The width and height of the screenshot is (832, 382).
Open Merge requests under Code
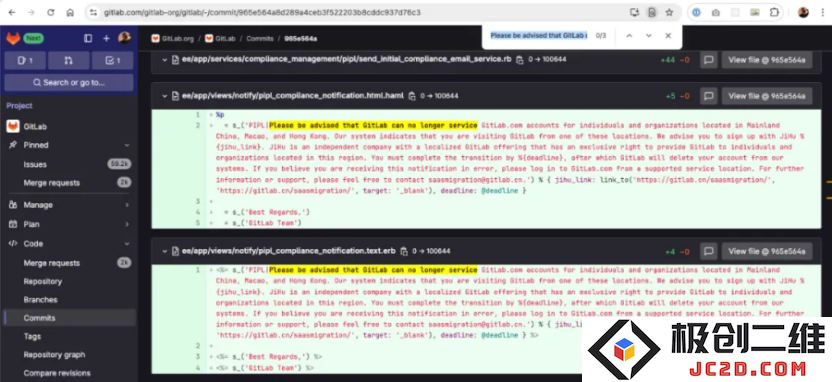[x=69, y=263]
